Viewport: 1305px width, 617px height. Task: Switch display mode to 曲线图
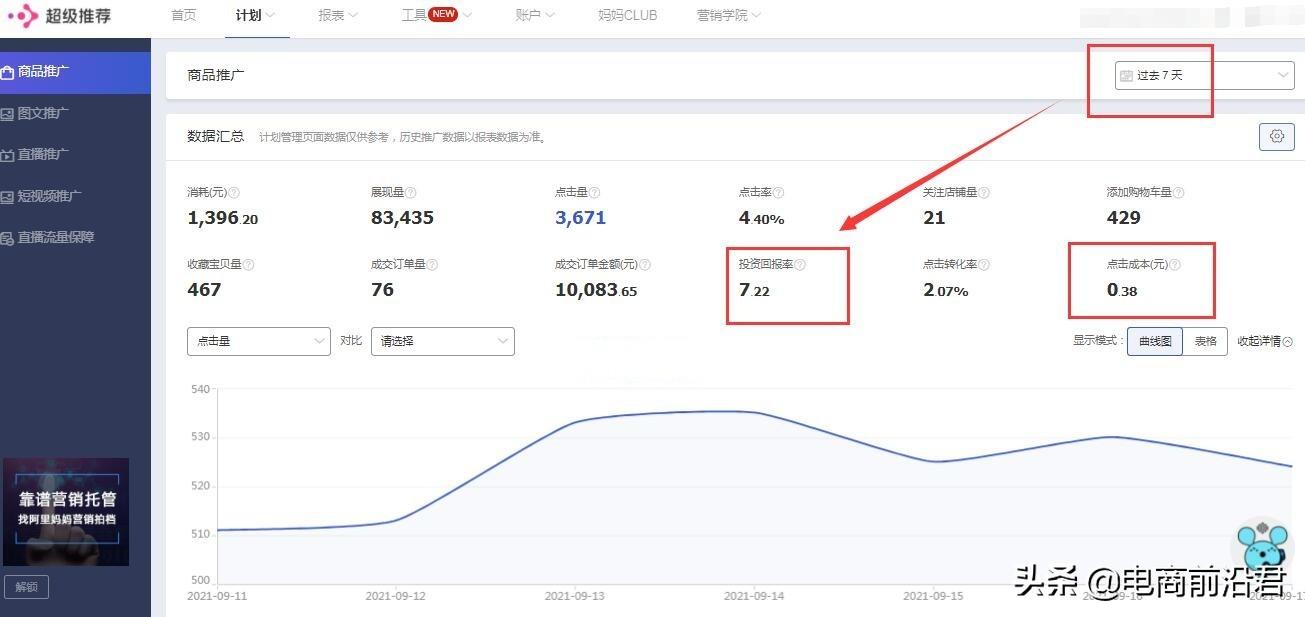(1155, 341)
